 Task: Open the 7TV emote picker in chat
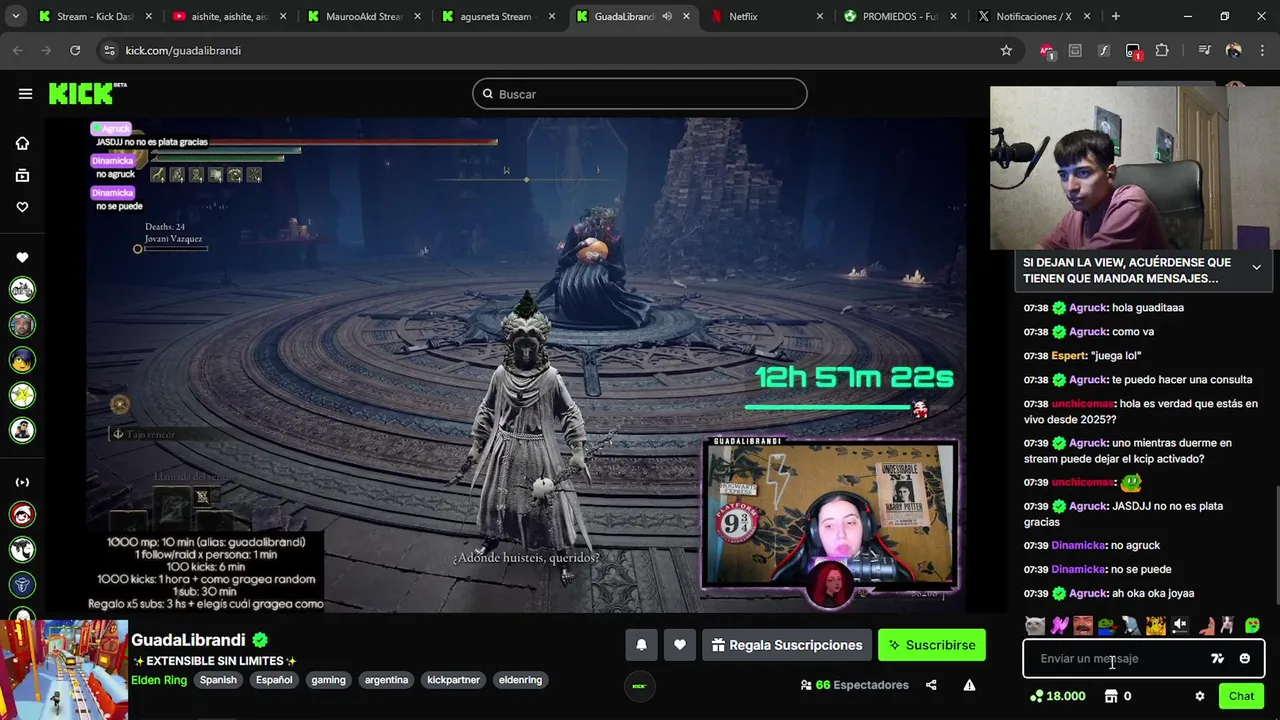(x=1217, y=659)
